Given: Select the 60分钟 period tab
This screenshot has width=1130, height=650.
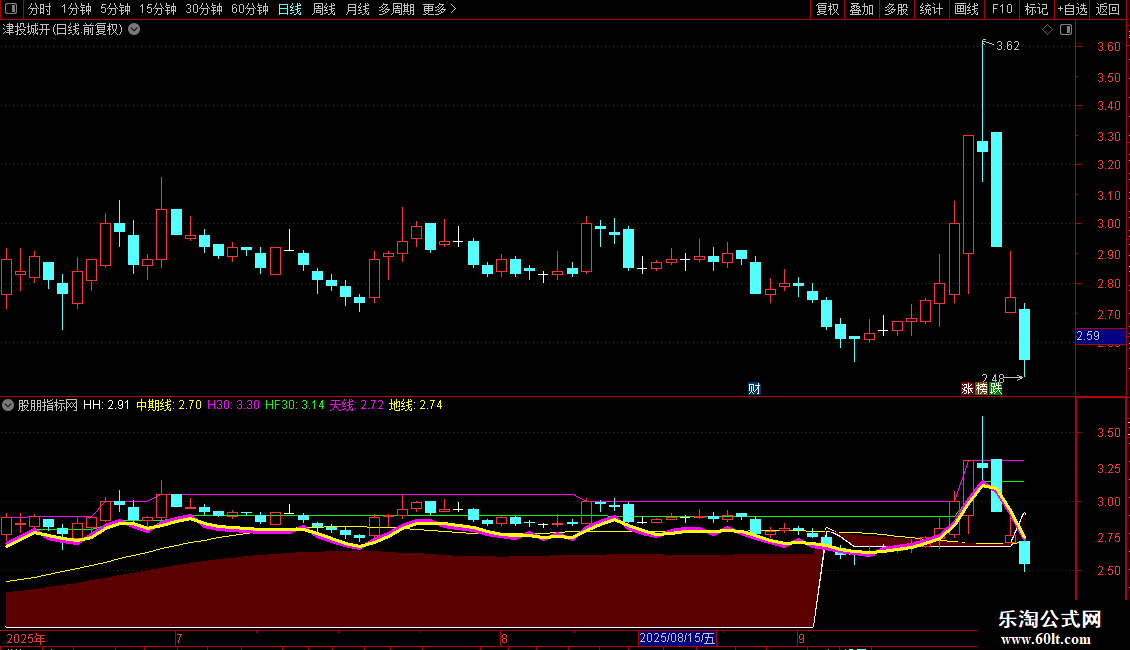Looking at the screenshot, I should (x=250, y=9).
